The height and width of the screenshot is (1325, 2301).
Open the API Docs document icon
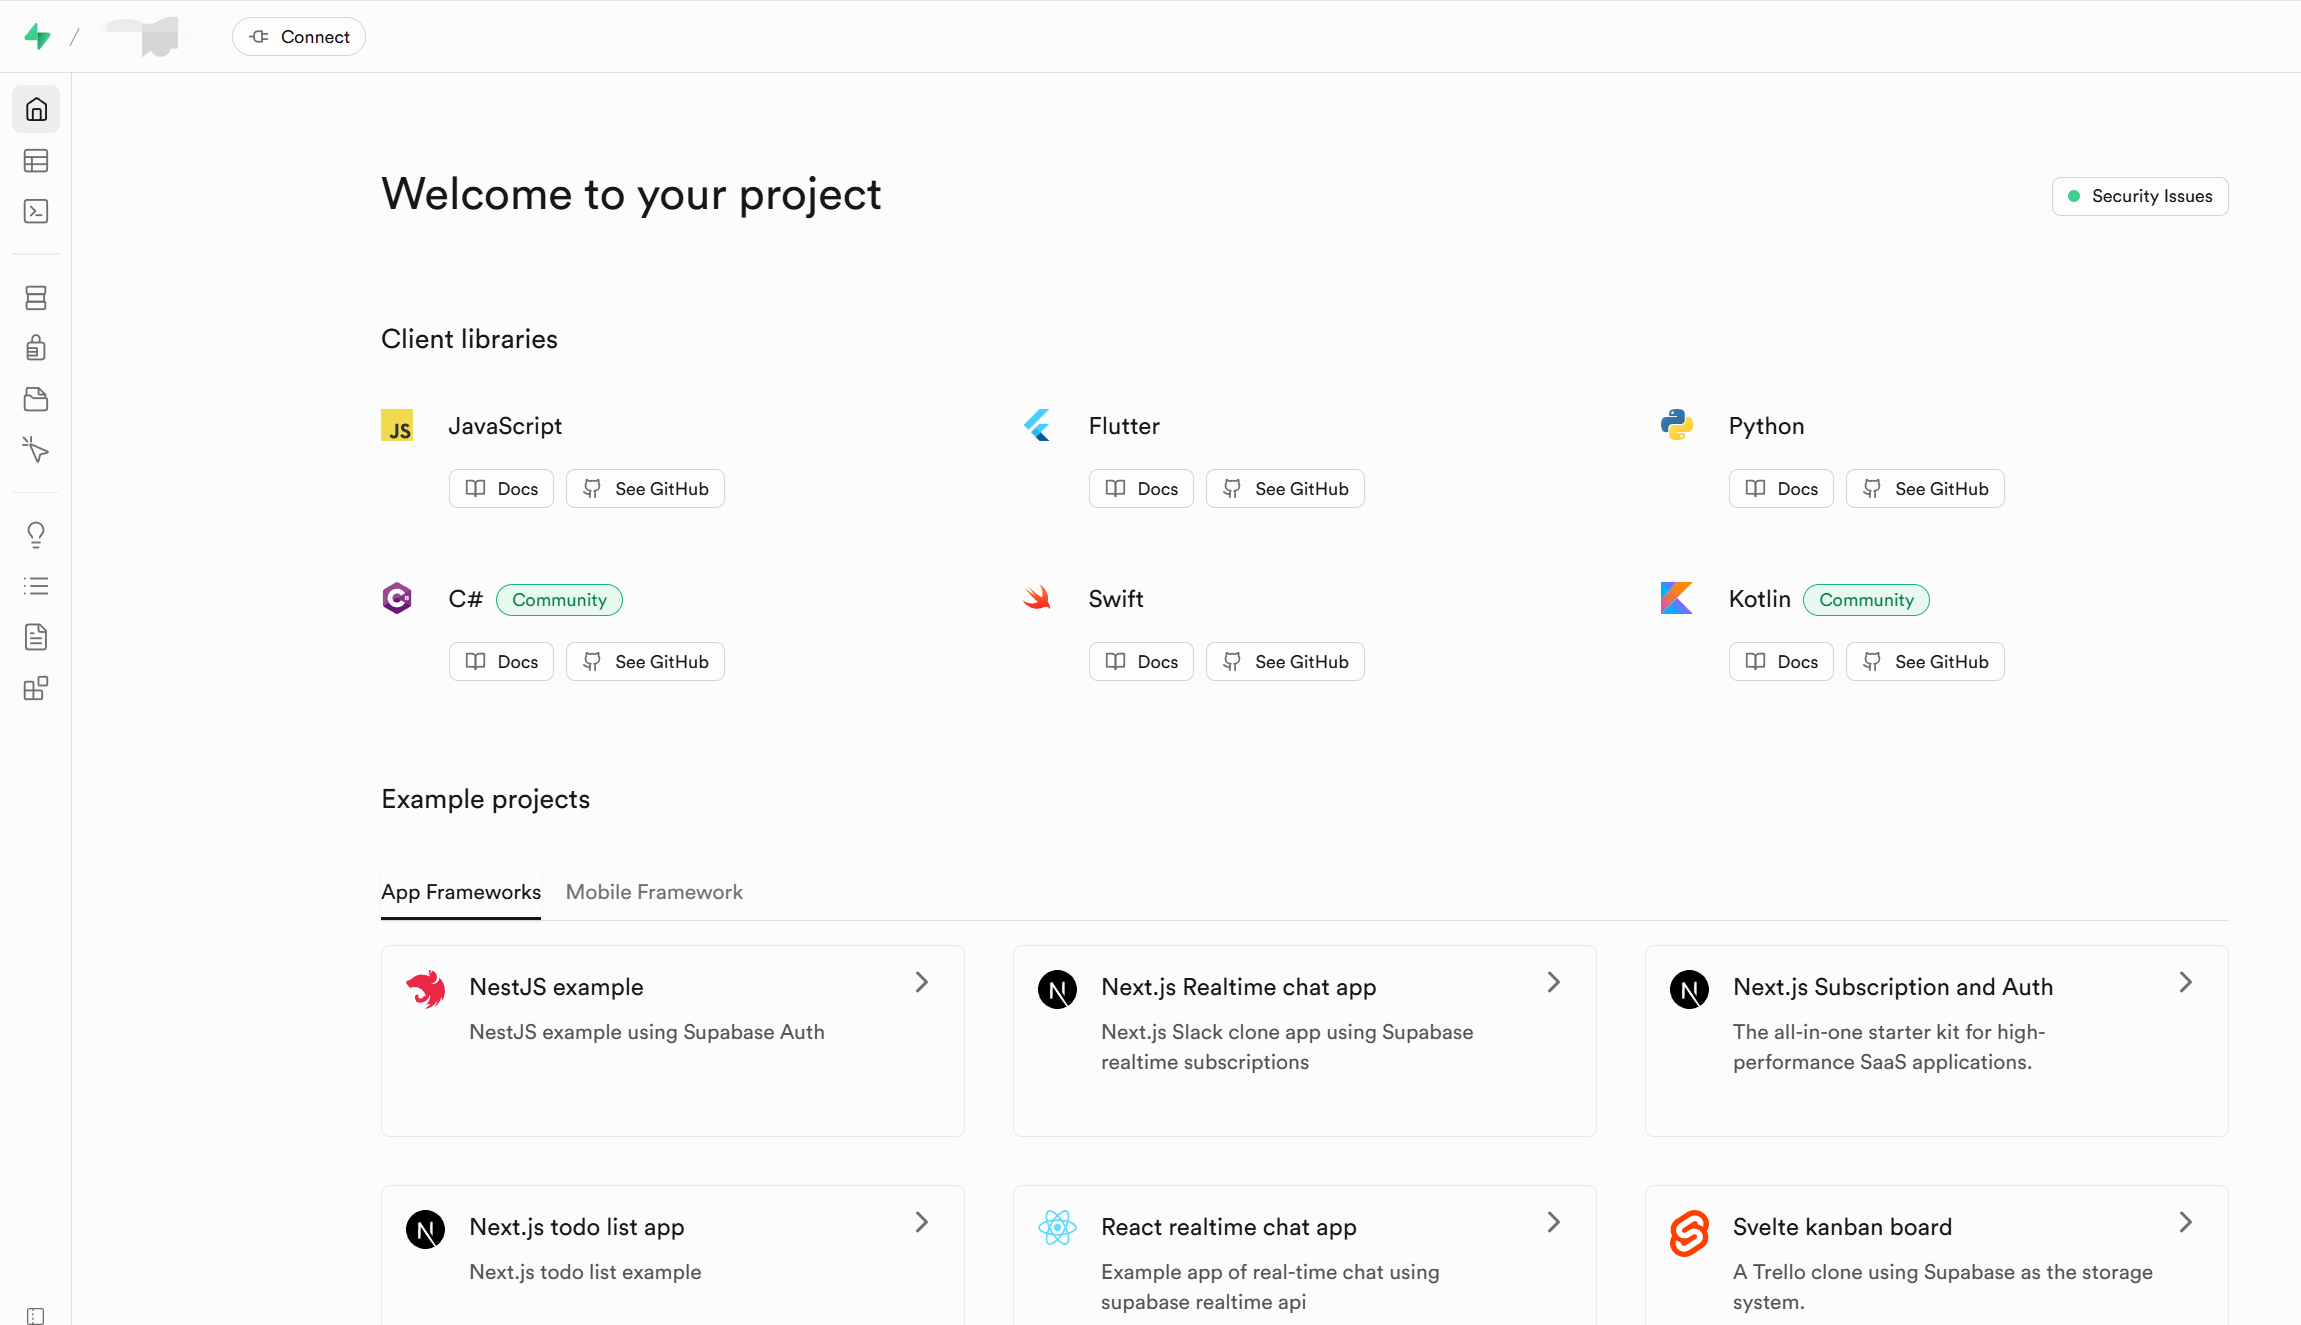point(36,637)
